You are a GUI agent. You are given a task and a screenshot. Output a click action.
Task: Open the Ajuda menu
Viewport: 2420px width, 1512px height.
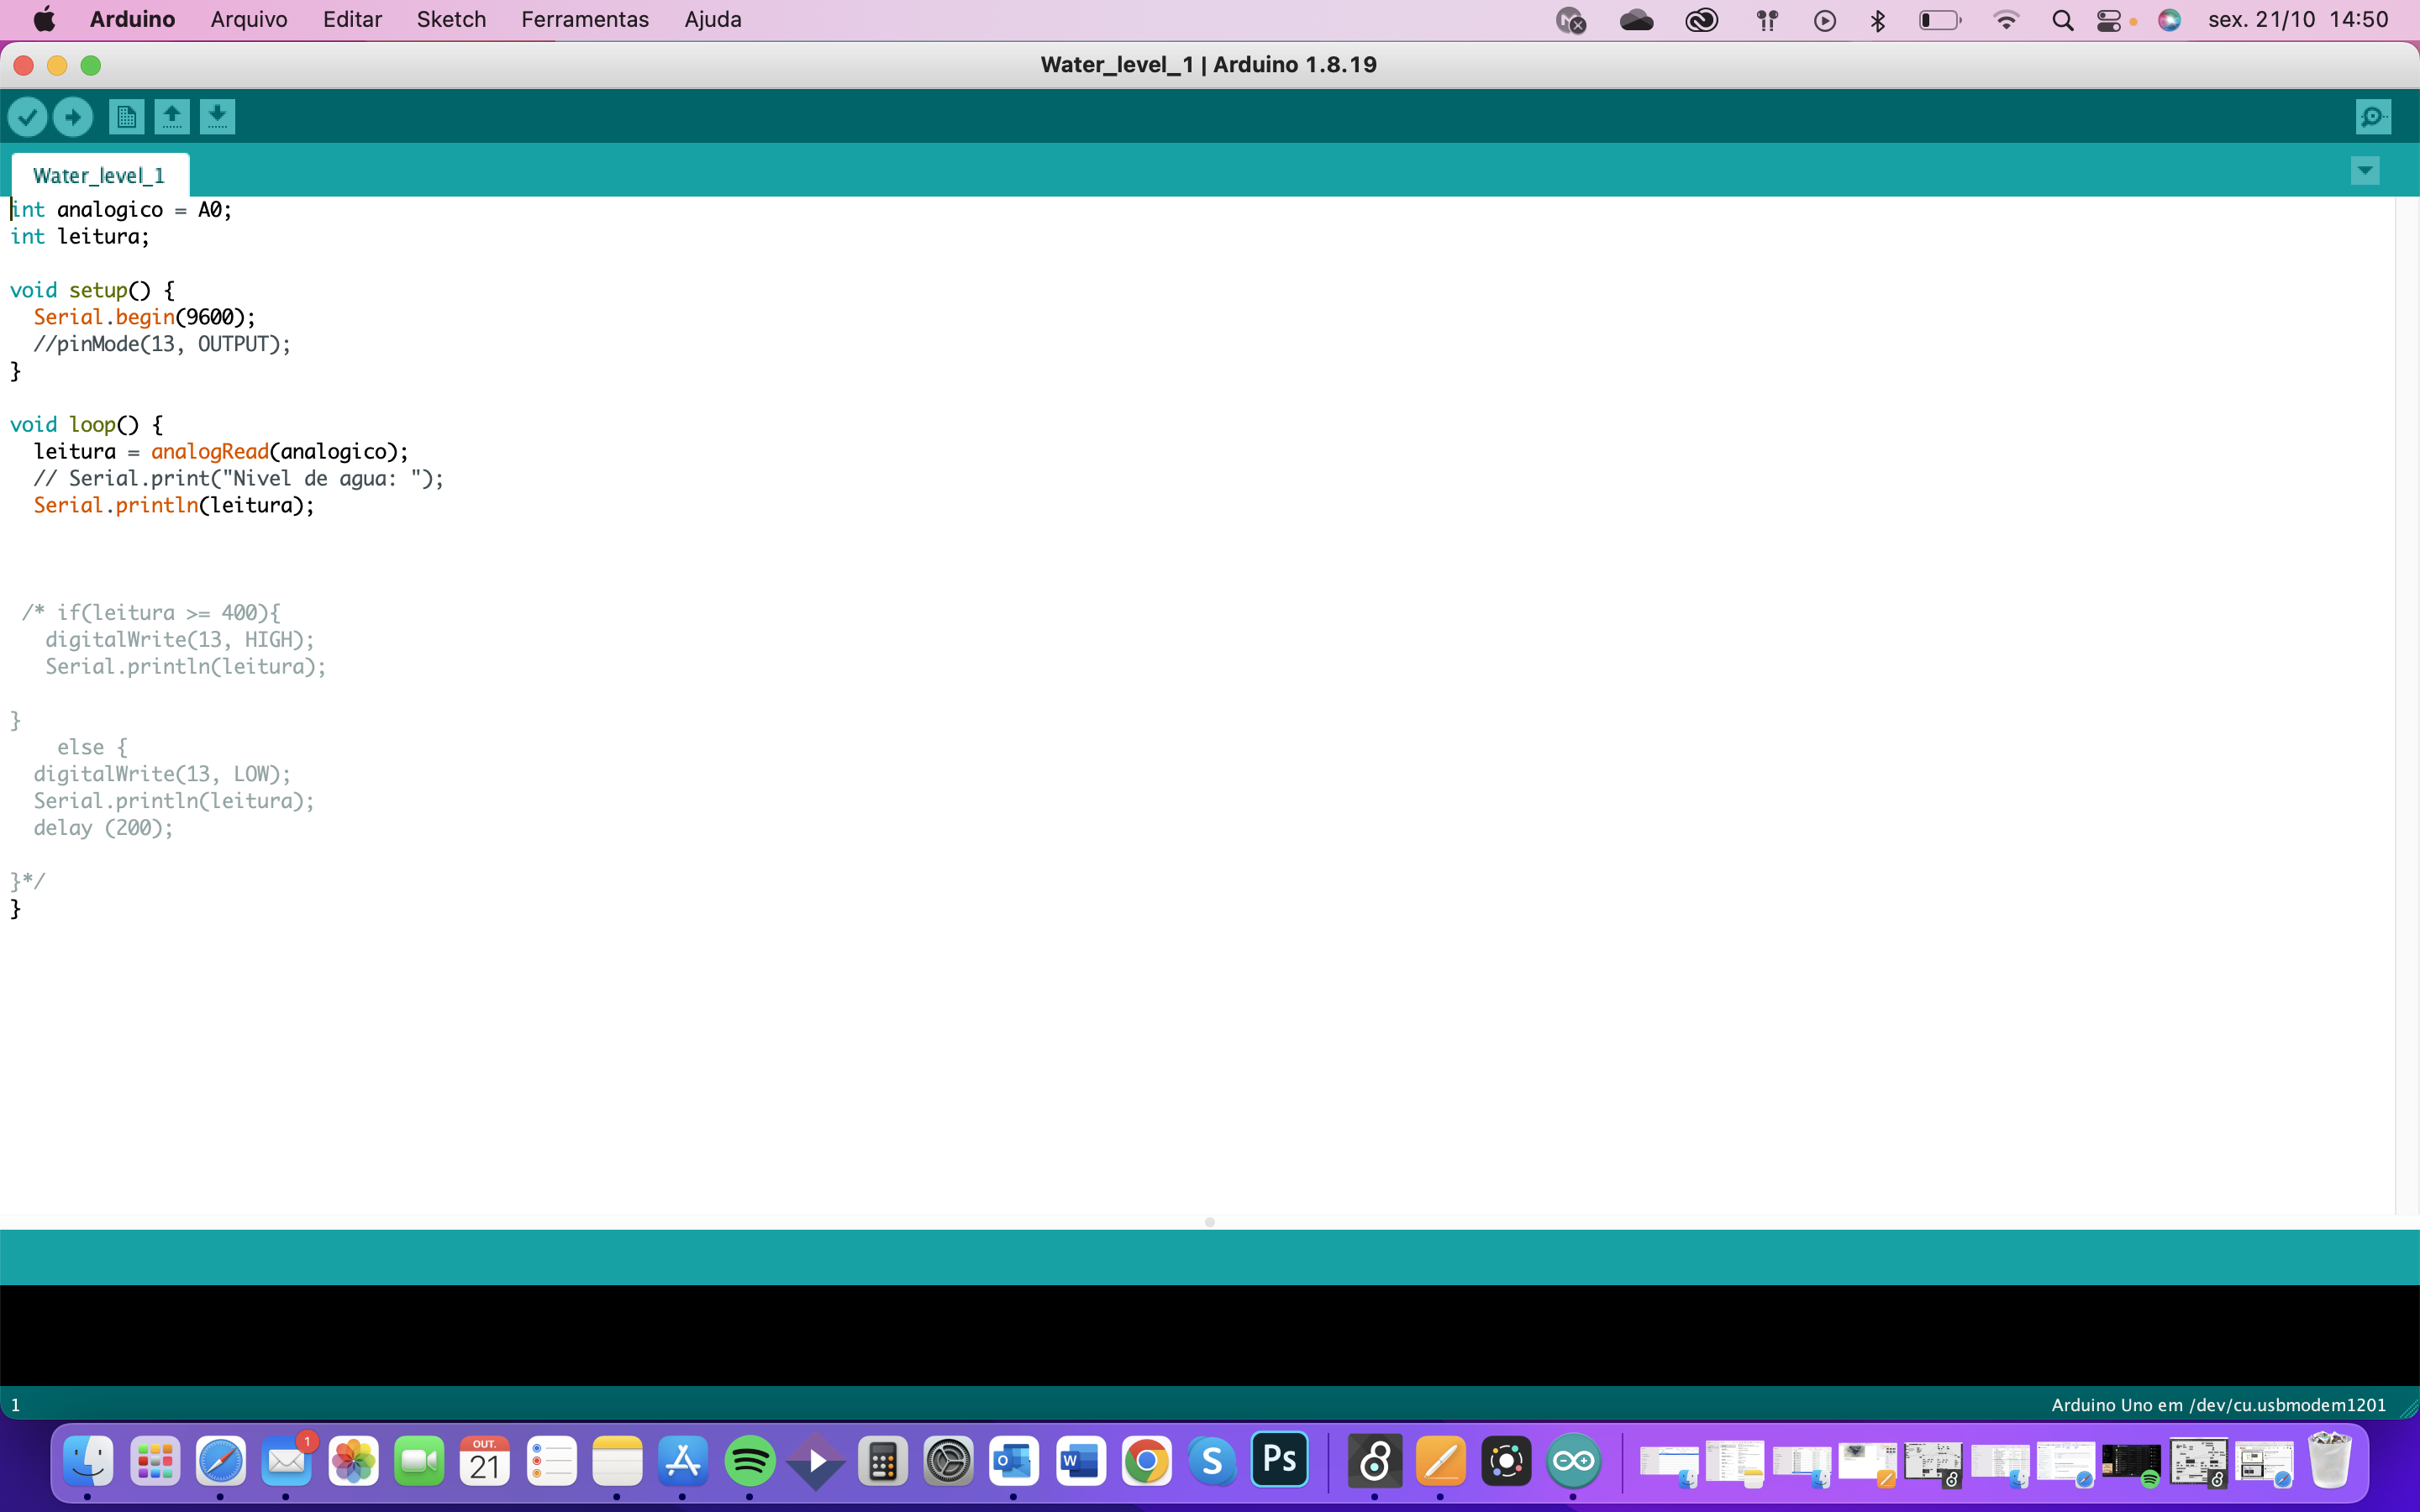coord(713,19)
